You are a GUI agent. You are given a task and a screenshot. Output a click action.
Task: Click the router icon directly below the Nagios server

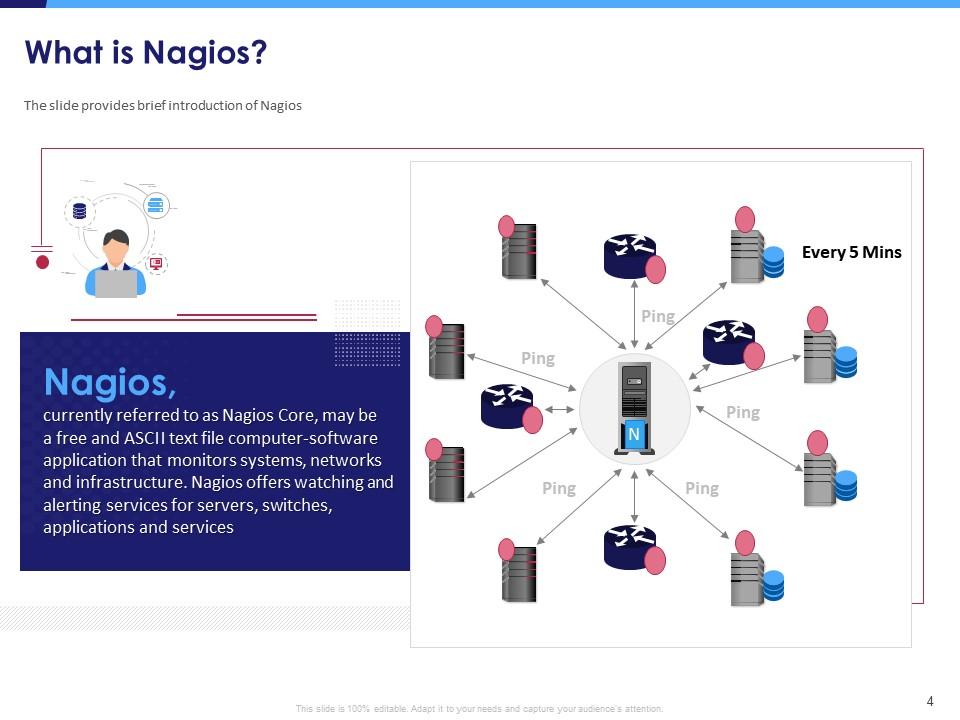(630, 547)
